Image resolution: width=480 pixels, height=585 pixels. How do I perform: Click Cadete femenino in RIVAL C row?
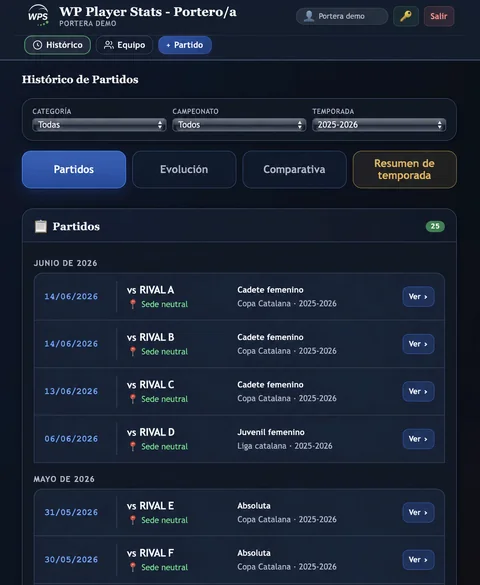click(x=270, y=385)
